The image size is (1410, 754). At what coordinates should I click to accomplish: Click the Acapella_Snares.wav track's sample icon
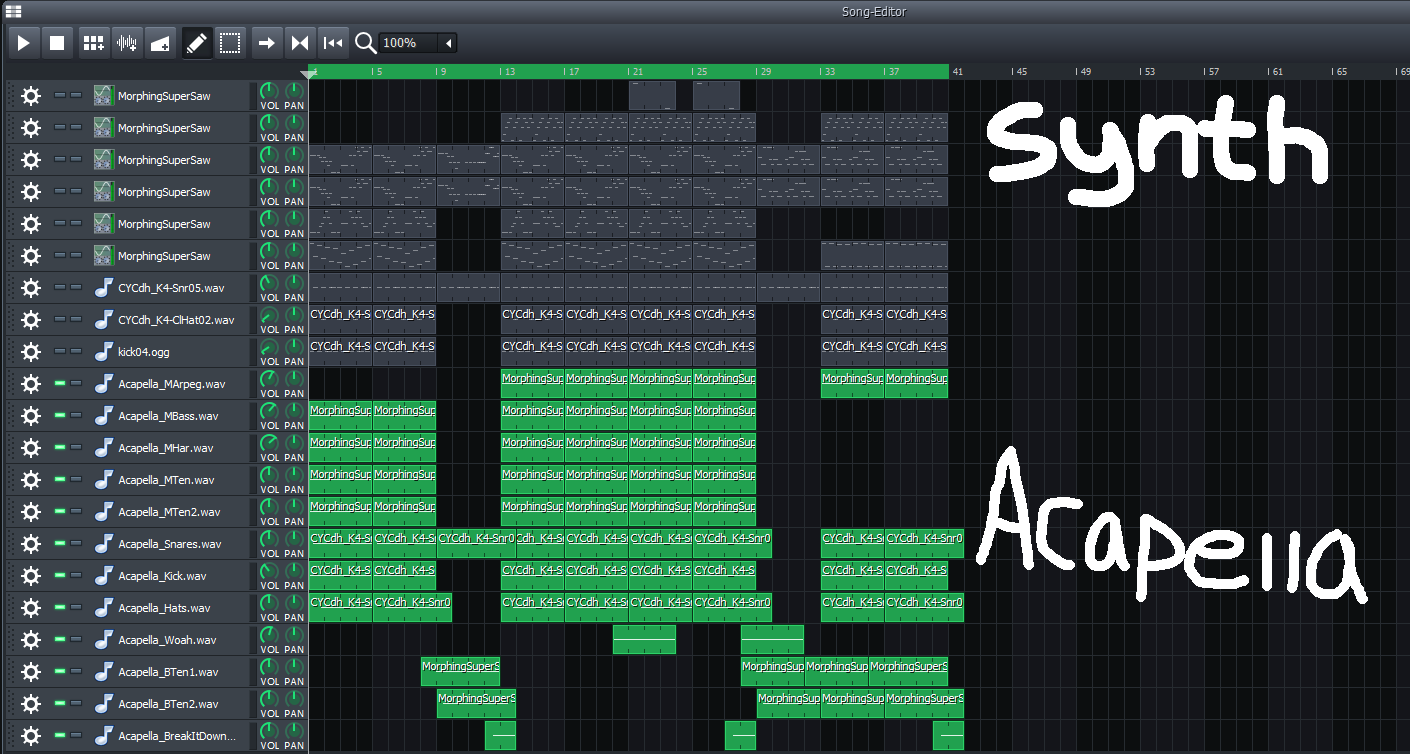click(103, 544)
